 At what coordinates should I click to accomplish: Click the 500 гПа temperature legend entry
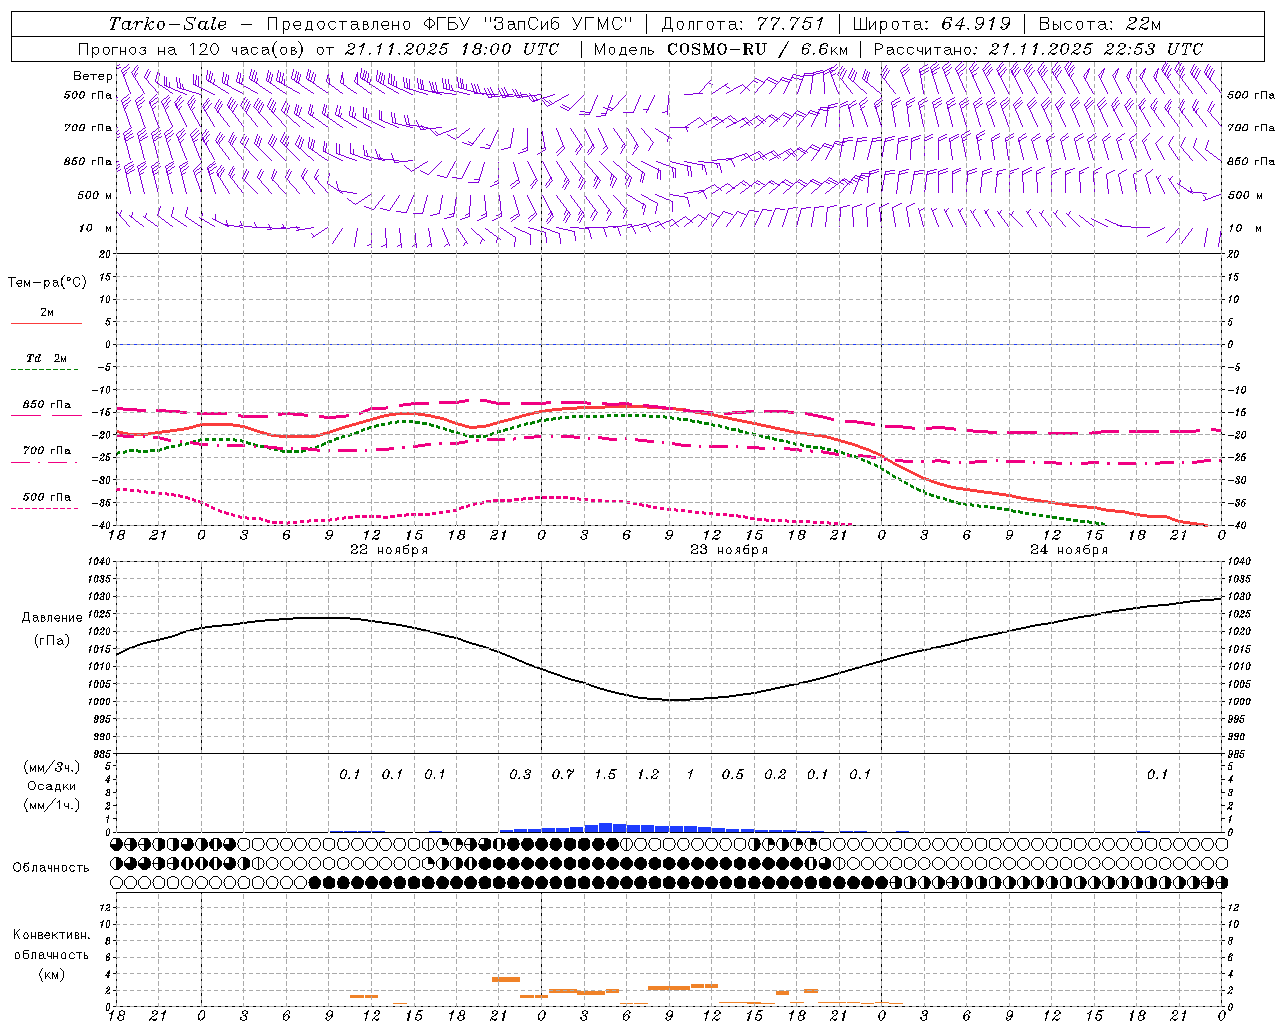pos(46,501)
